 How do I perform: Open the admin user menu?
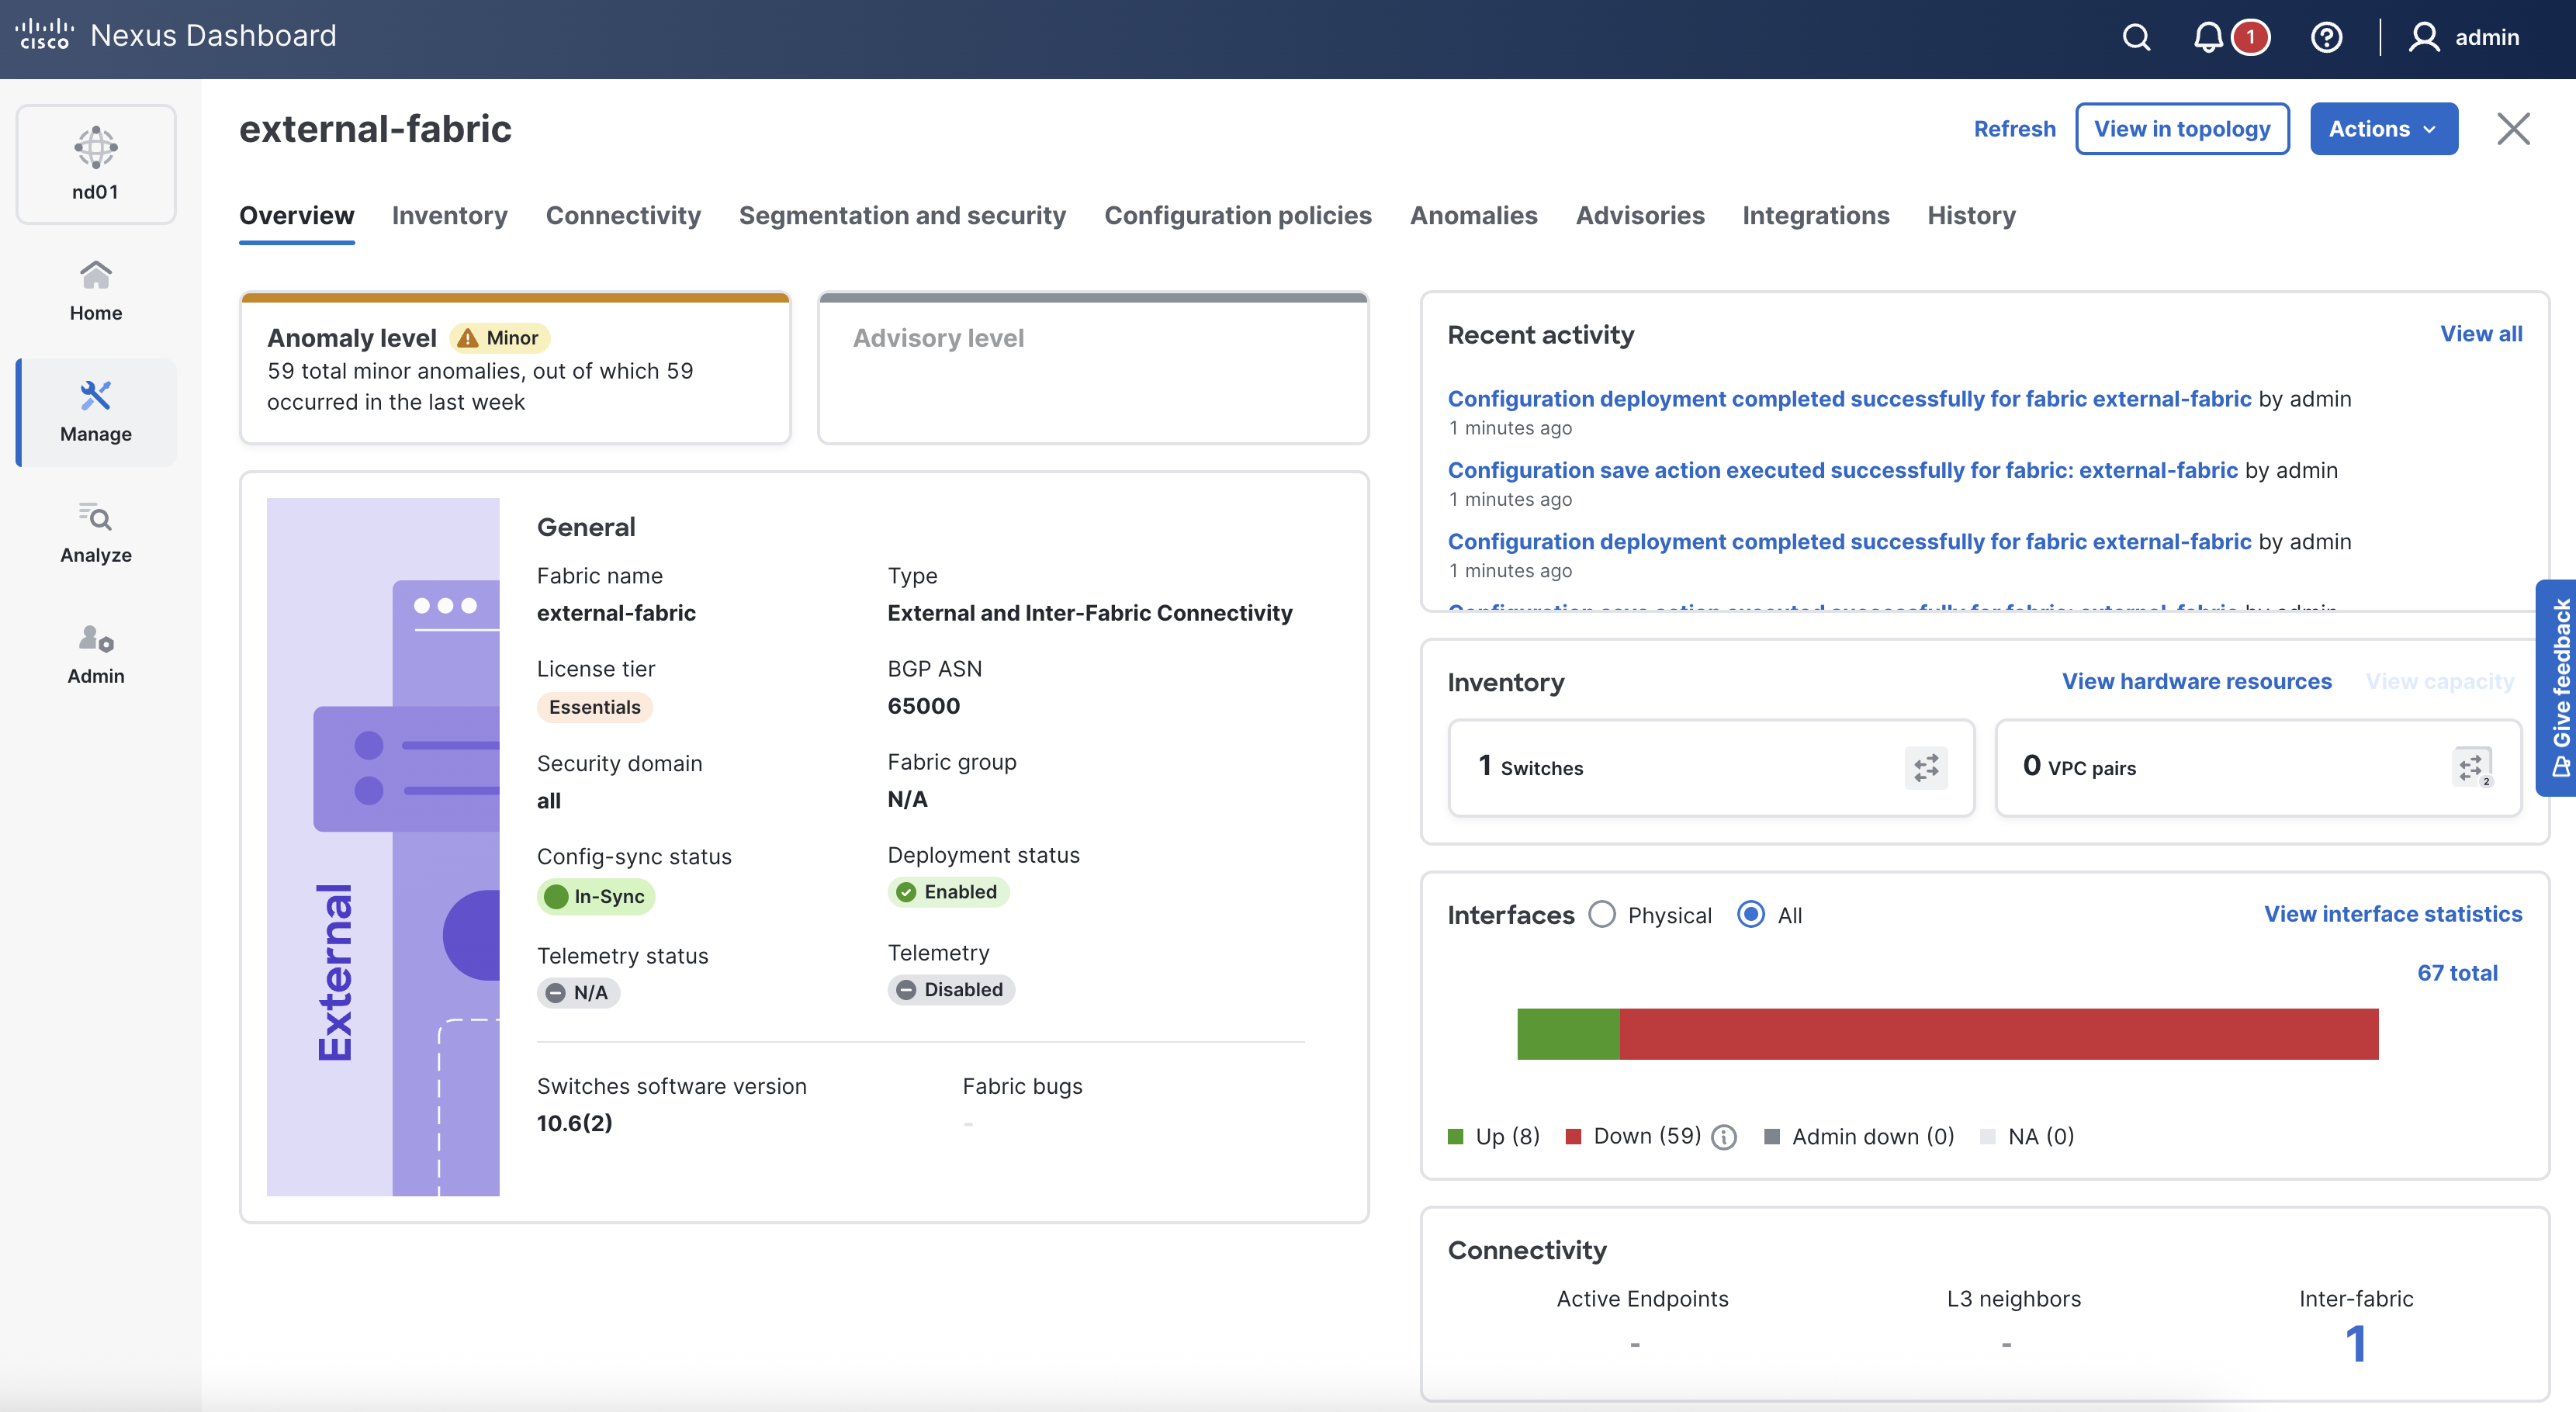coord(2464,38)
